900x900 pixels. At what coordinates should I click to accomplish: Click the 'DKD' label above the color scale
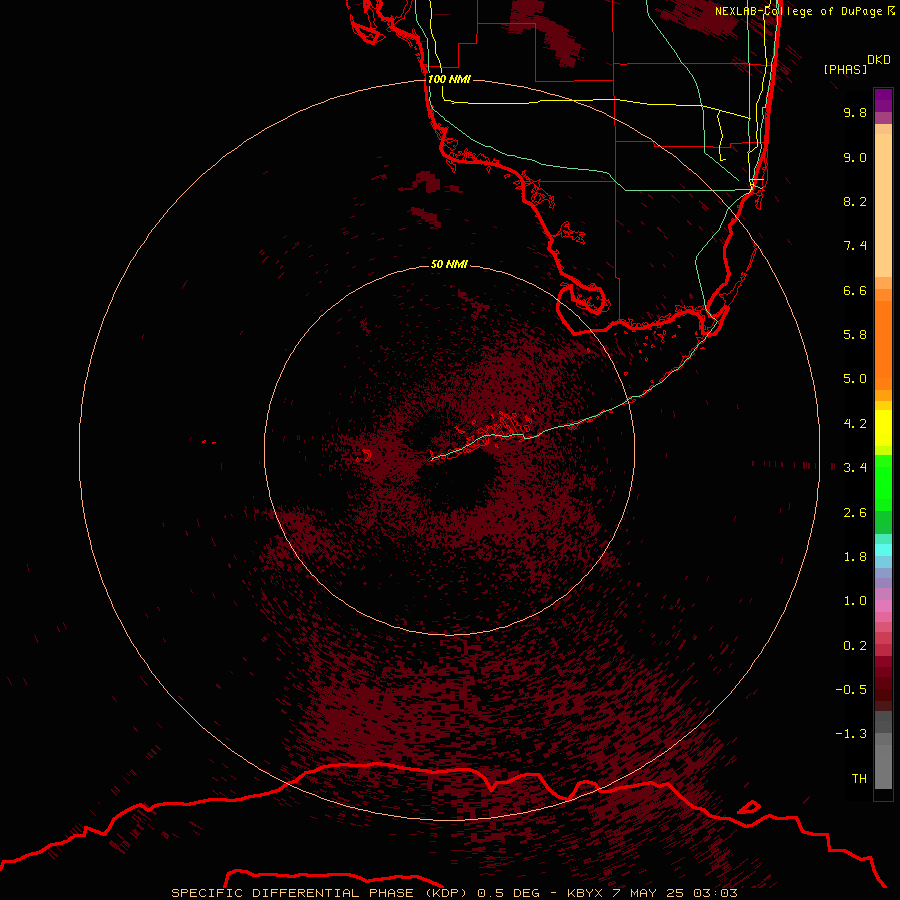(878, 60)
